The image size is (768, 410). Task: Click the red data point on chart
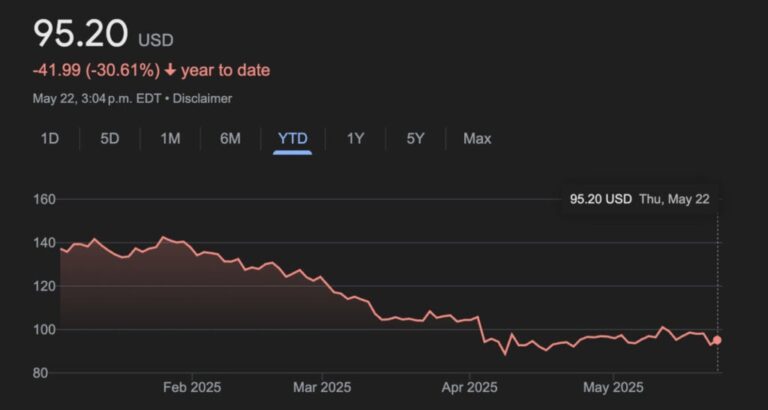pos(717,340)
